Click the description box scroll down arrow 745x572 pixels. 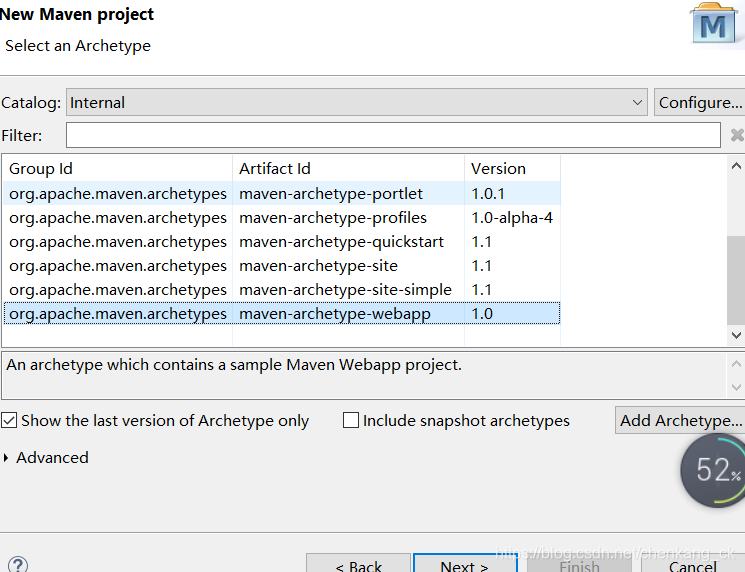(736, 387)
